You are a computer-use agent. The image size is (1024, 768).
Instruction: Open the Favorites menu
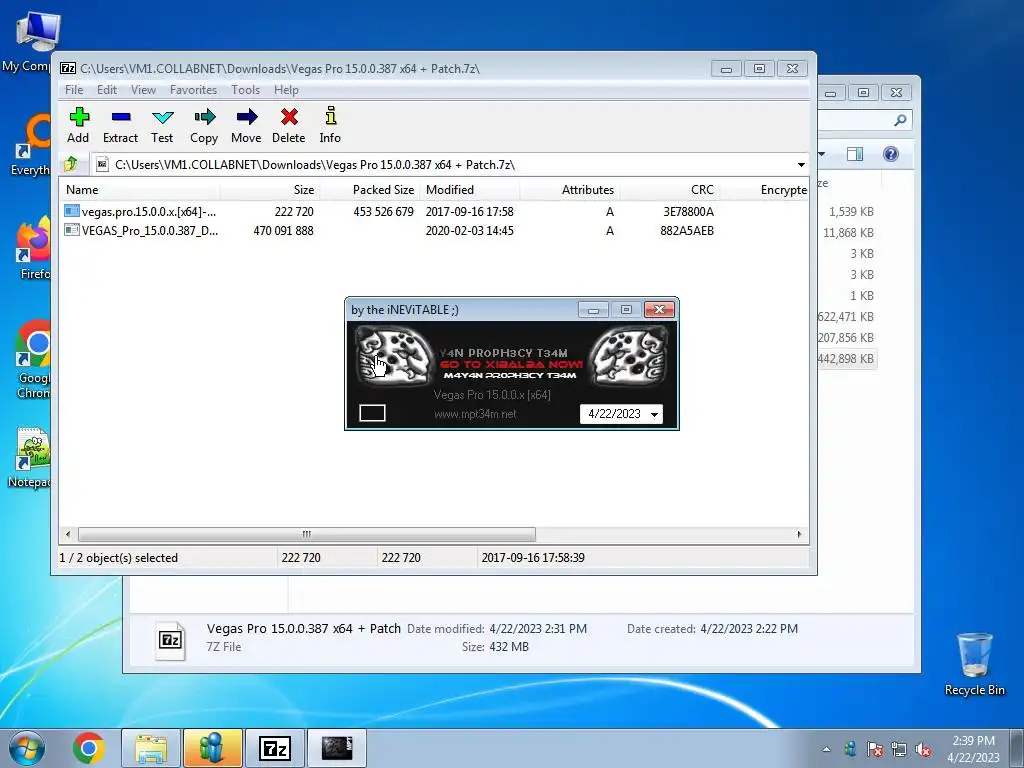pos(193,90)
